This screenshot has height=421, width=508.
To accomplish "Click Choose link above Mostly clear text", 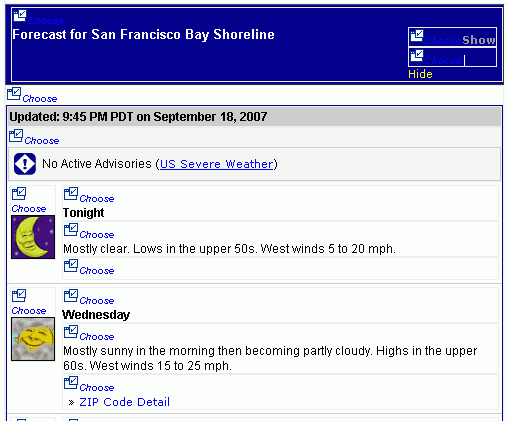I will pyautogui.click(x=97, y=235).
